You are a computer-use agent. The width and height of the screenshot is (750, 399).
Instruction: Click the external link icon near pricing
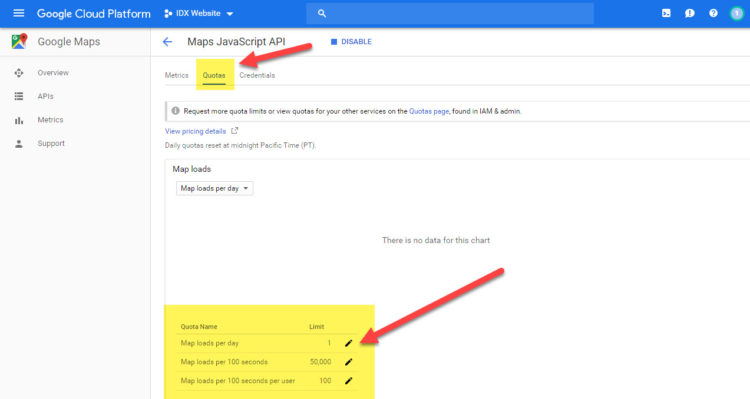pyautogui.click(x=234, y=131)
